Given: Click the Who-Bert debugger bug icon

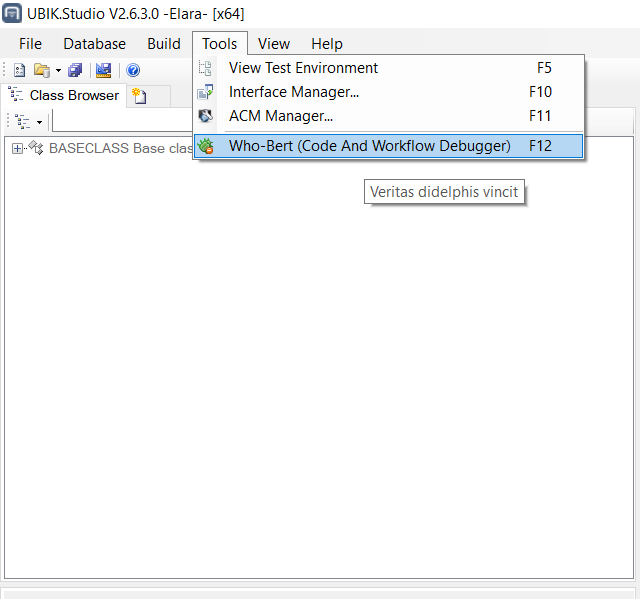Looking at the screenshot, I should (206, 146).
